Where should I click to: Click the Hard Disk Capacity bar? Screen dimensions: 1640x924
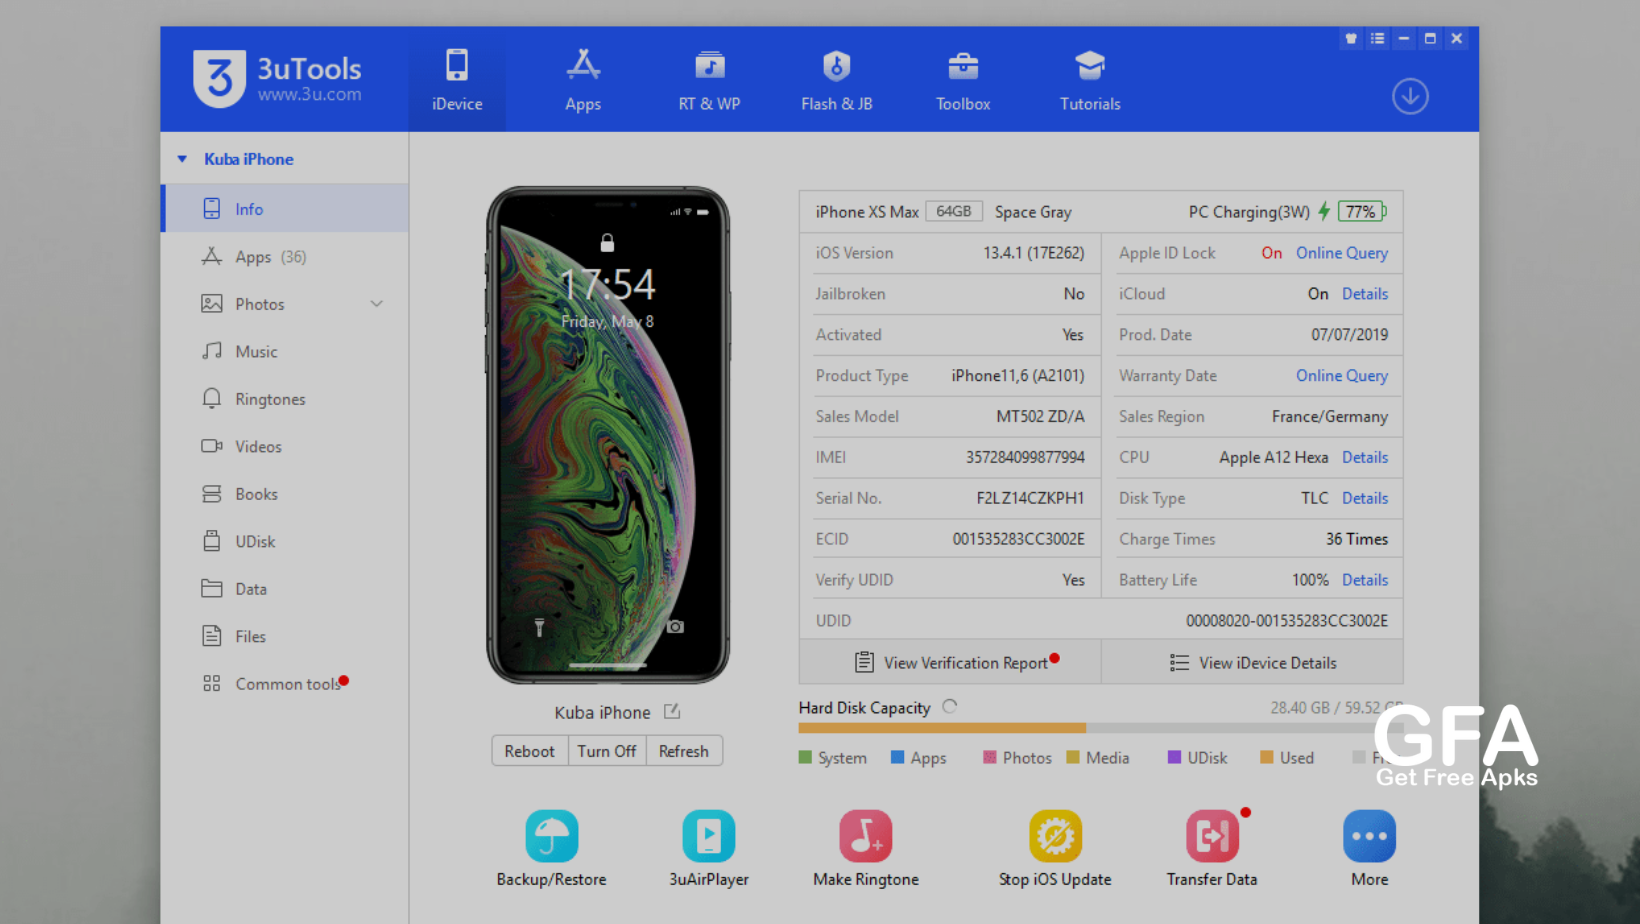[x=1100, y=728]
